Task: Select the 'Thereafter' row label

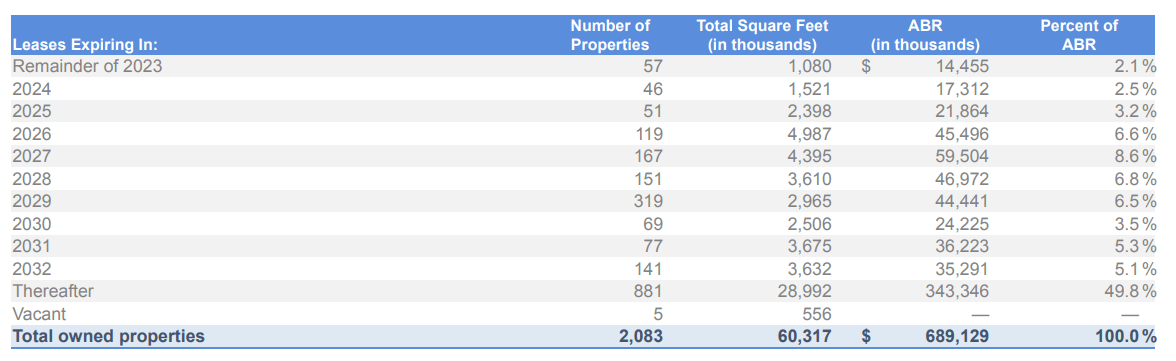Action: [52, 291]
